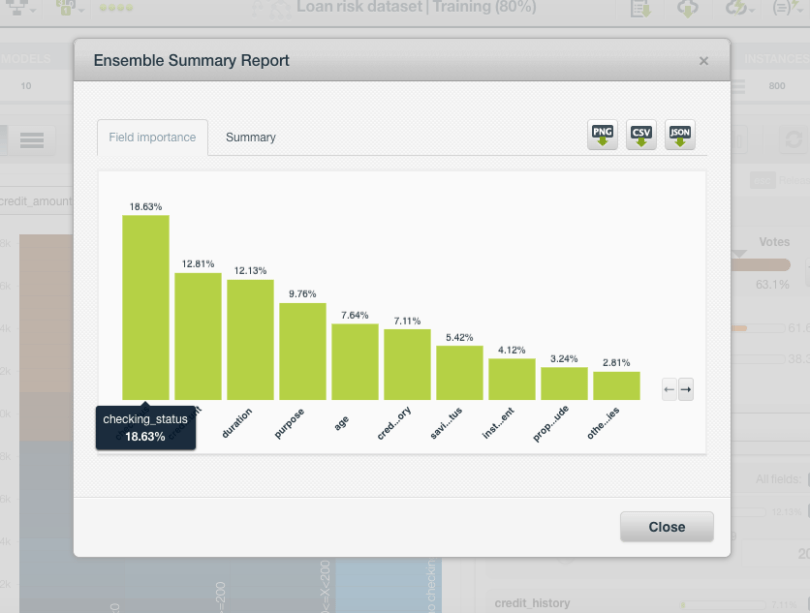This screenshot has width=810, height=613.
Task: Export field importance as CSV
Action: pyautogui.click(x=641, y=135)
